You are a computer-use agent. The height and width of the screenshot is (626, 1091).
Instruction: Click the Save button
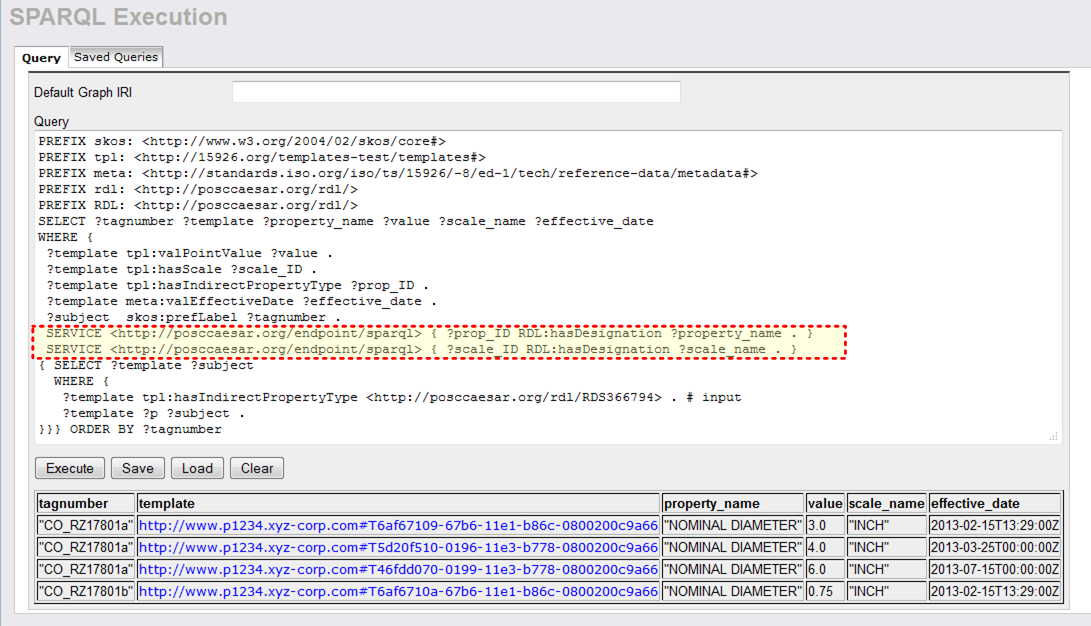(138, 468)
